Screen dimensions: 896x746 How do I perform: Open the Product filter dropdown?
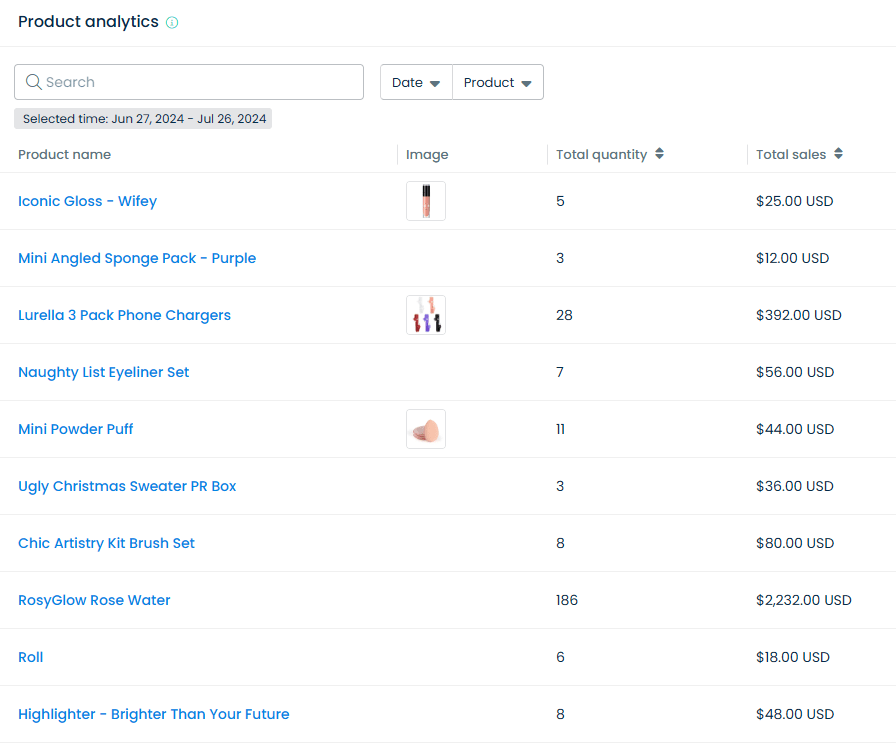497,82
